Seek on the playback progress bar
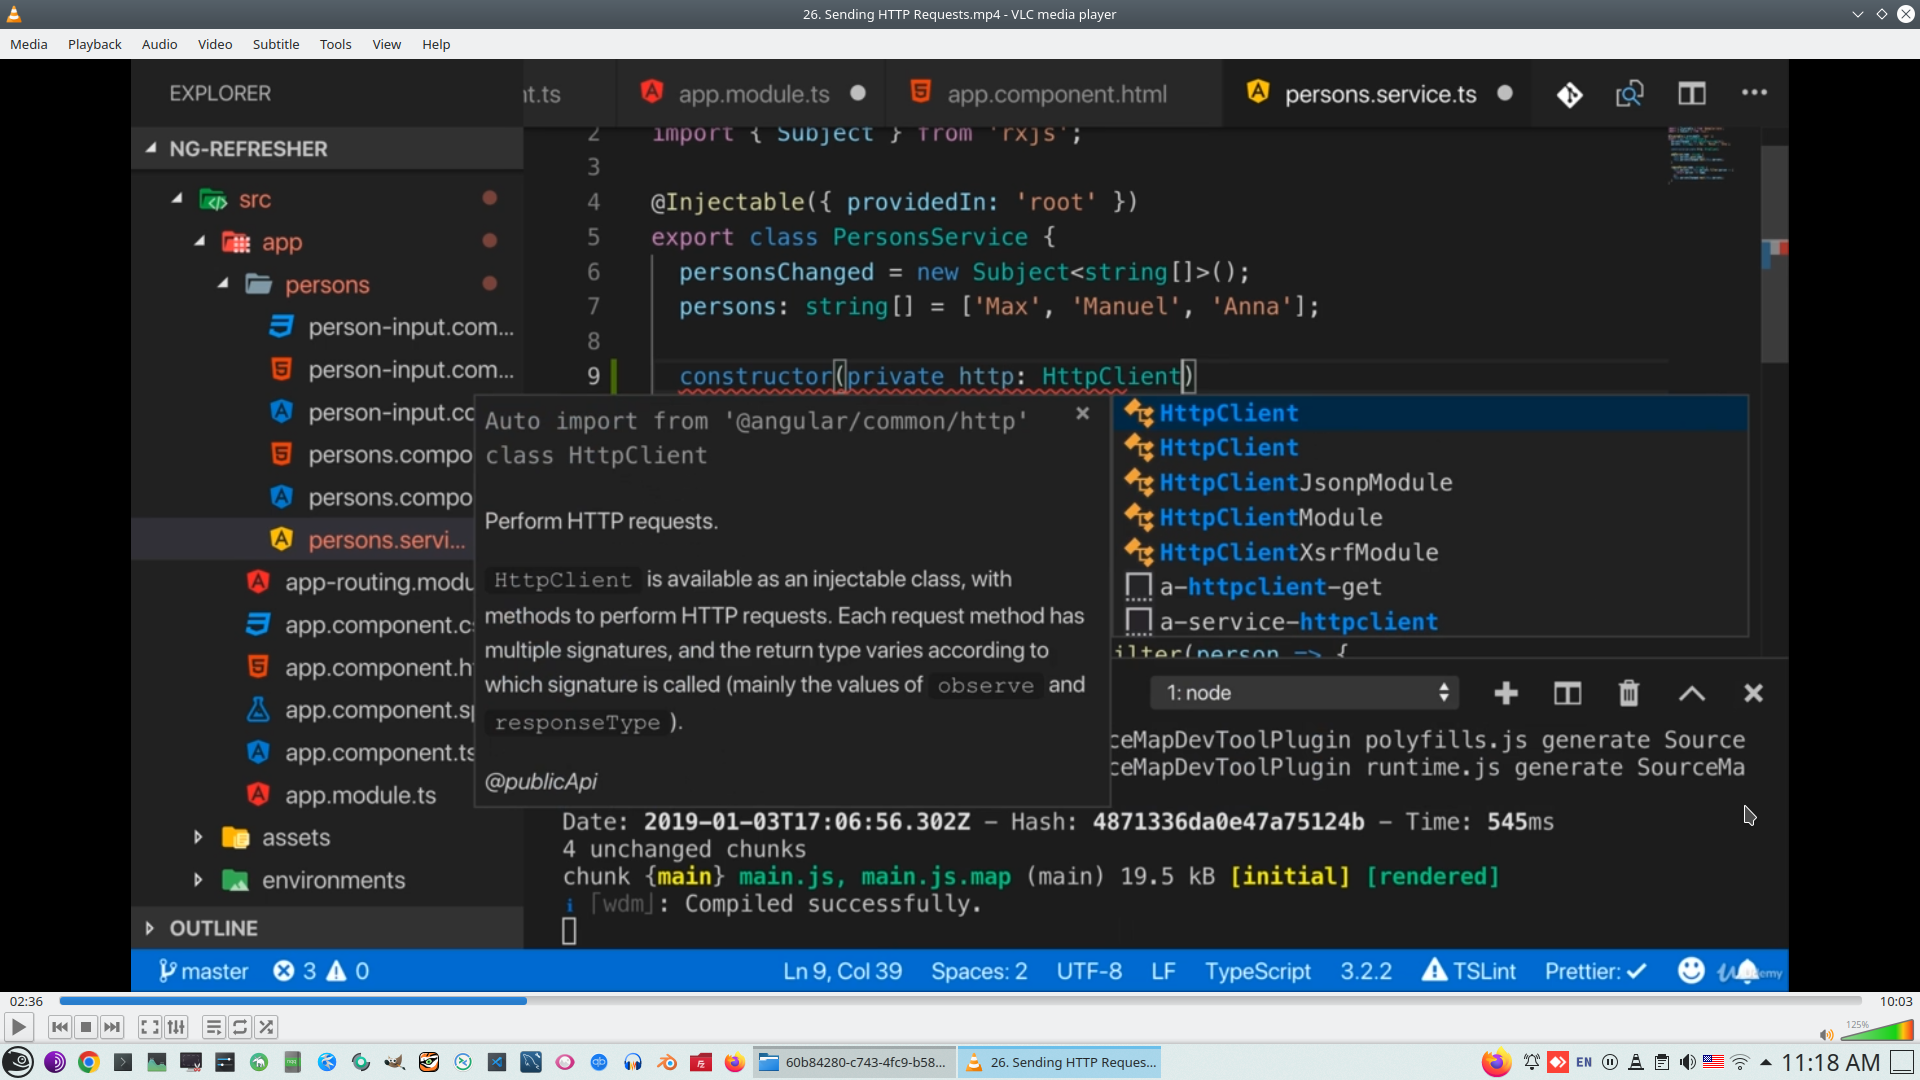1920x1080 pixels. click(960, 1001)
